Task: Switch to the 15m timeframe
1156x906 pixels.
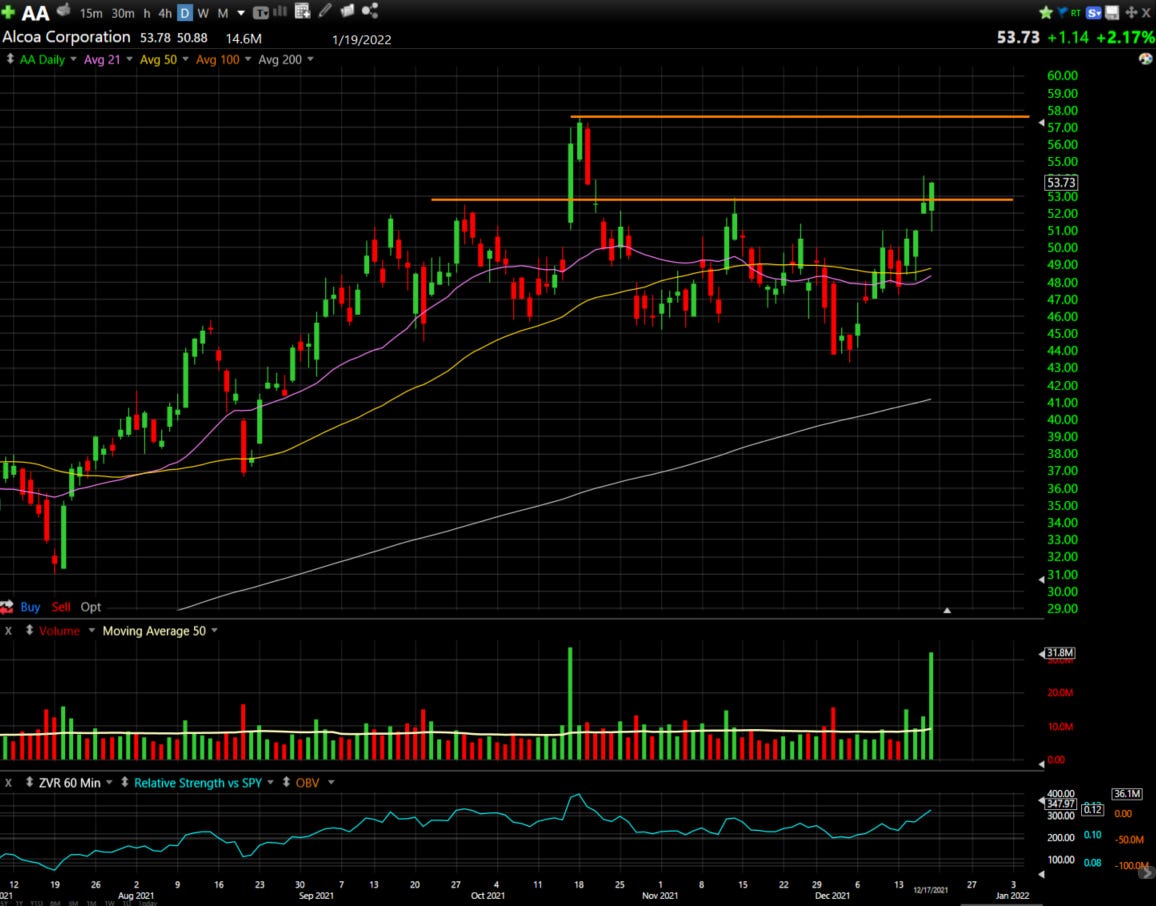Action: (91, 13)
